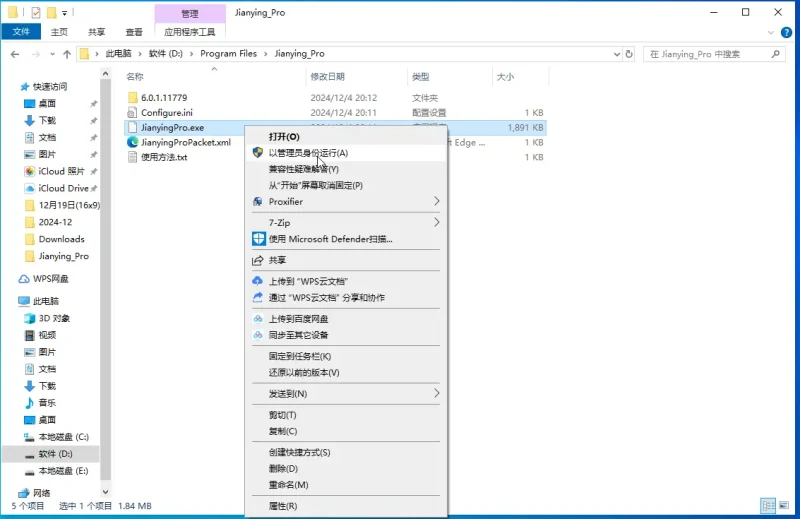This screenshot has width=800, height=519.
Task: Click the Microsoft Defender shield icon
Action: (x=259, y=238)
